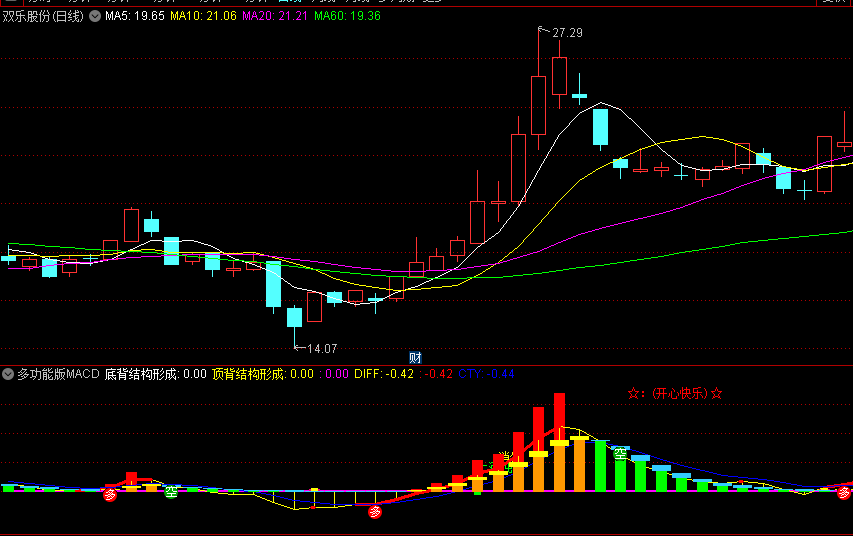Click the red ☆:(开心快乐)☆ text
The width and height of the screenshot is (853, 536).
pos(675,393)
